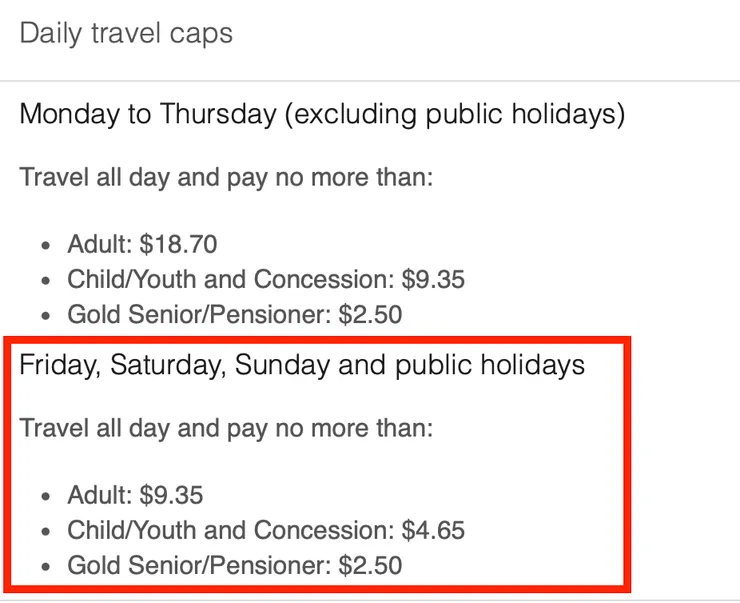The image size is (740, 603).
Task: Click the bullet beside "Adult: $9.35"
Action: coord(46,495)
